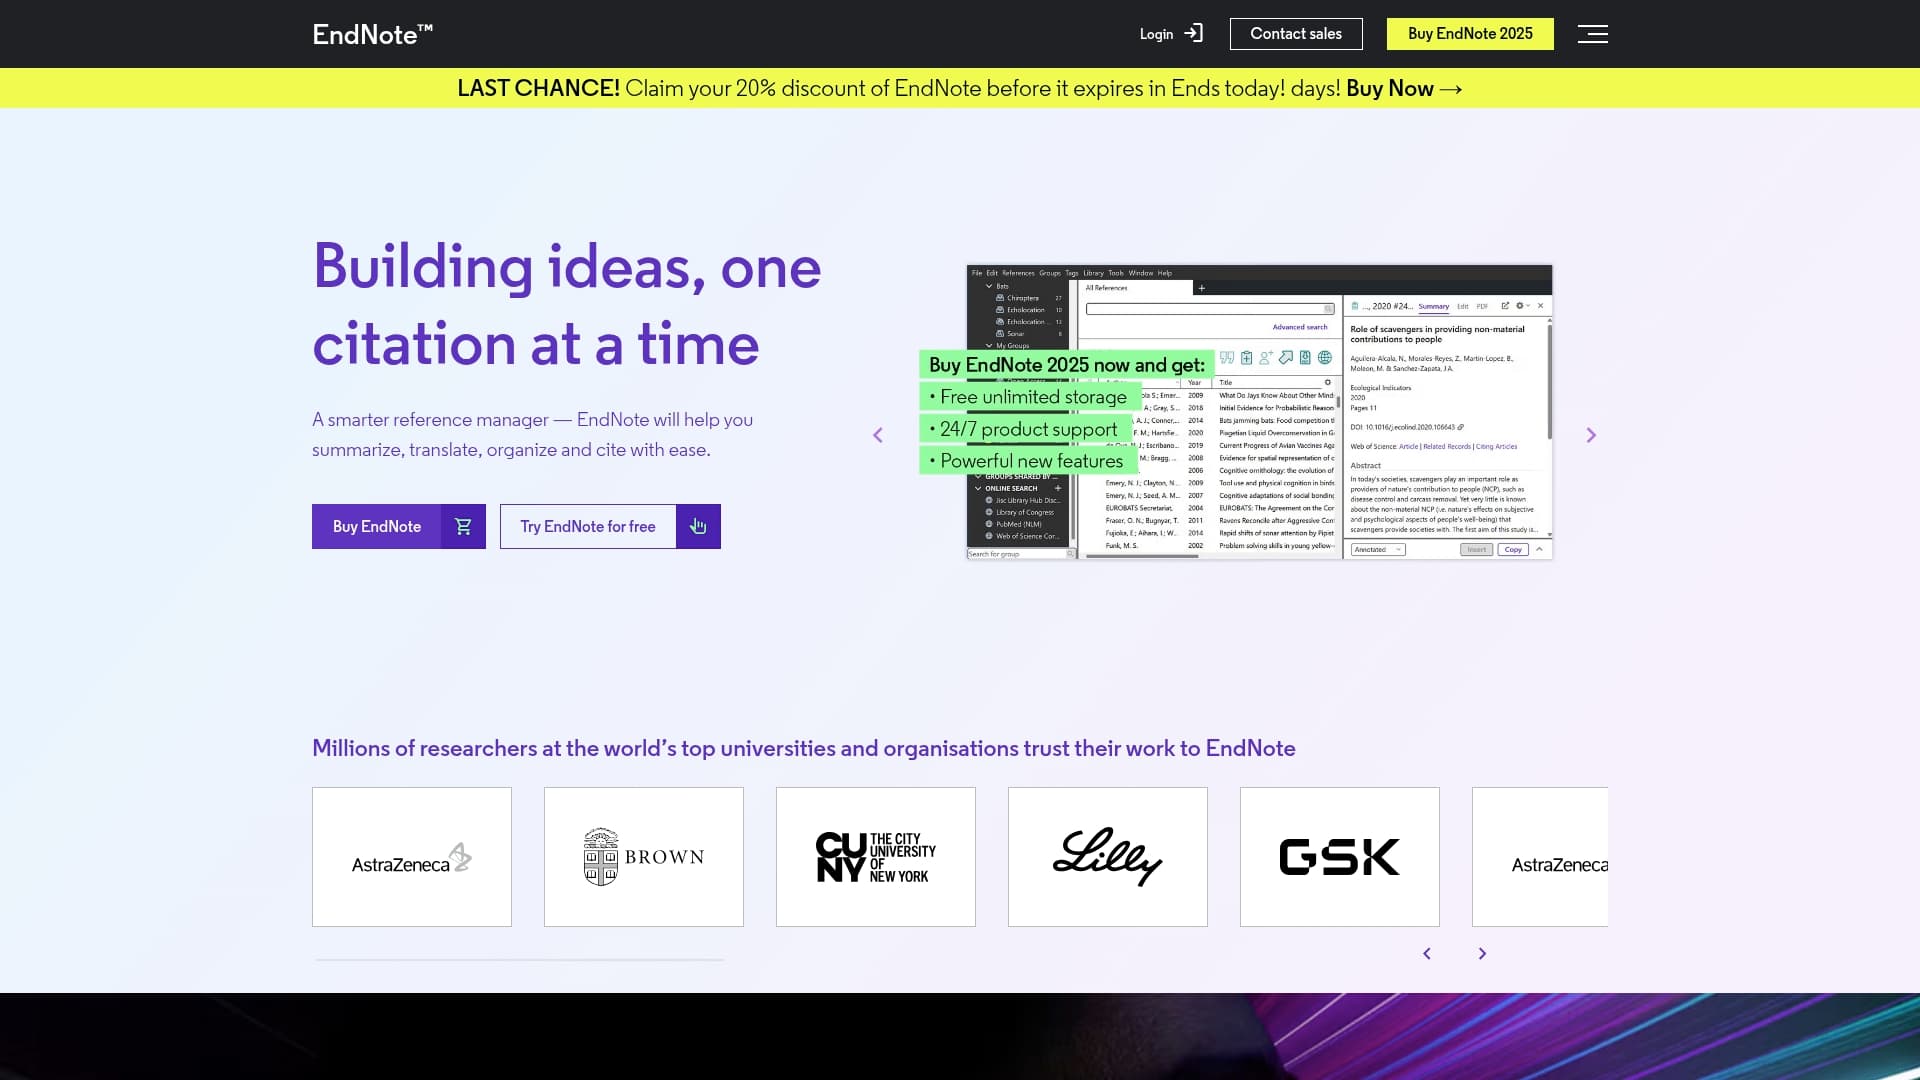The width and height of the screenshot is (1920, 1080).
Task: Open Advanced search
Action: tap(1299, 327)
